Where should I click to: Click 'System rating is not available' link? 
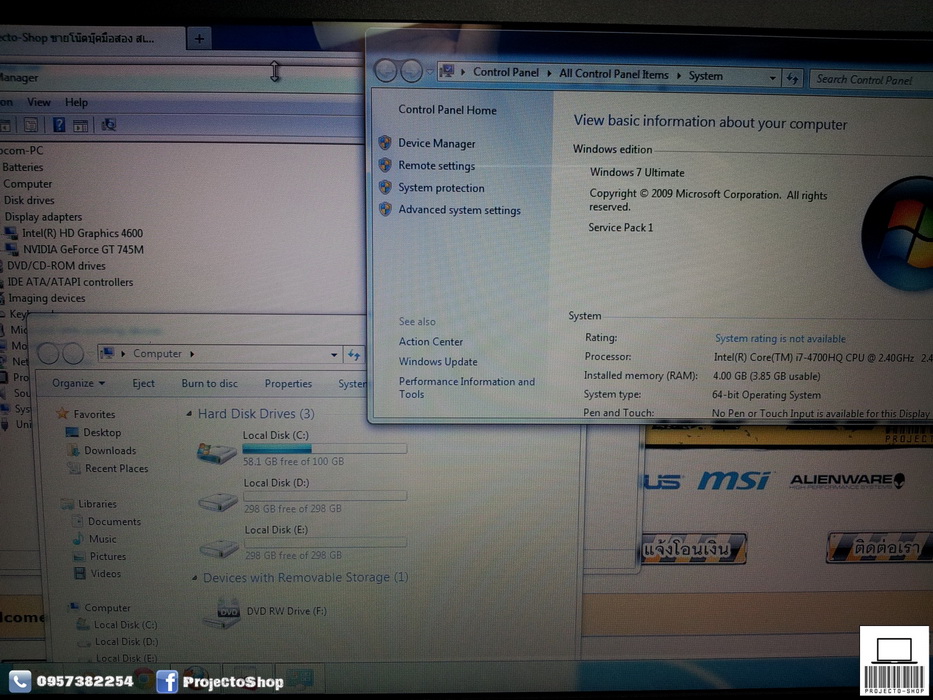coord(780,339)
